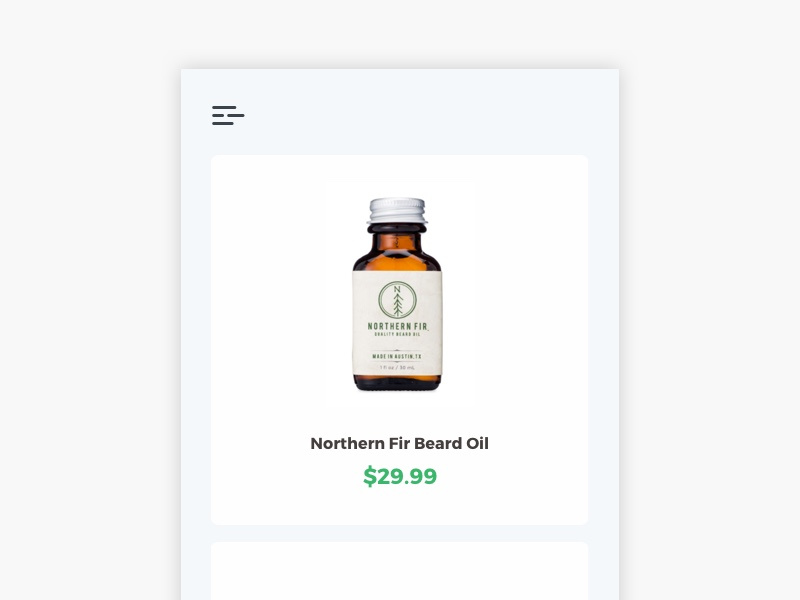Screen dimensions: 800x600
Task: Open the hamburger menu icon
Action: 228,115
